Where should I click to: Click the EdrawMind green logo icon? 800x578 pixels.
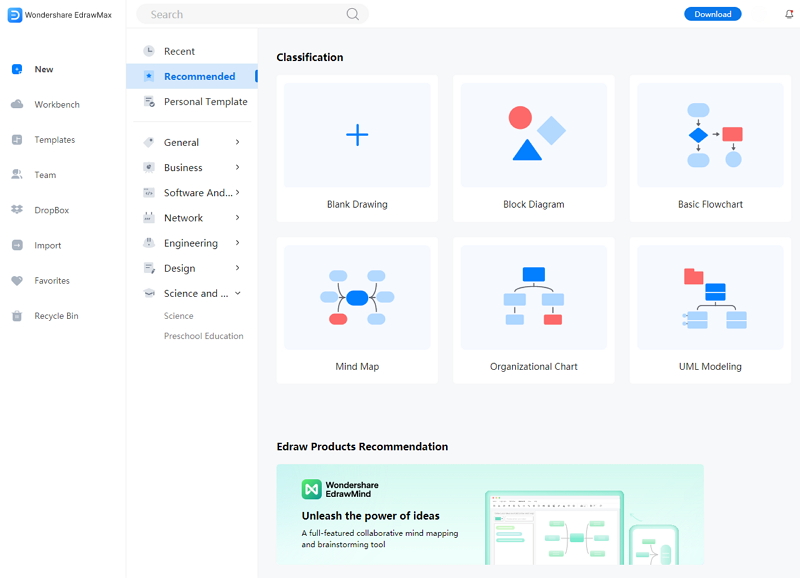(x=311, y=489)
